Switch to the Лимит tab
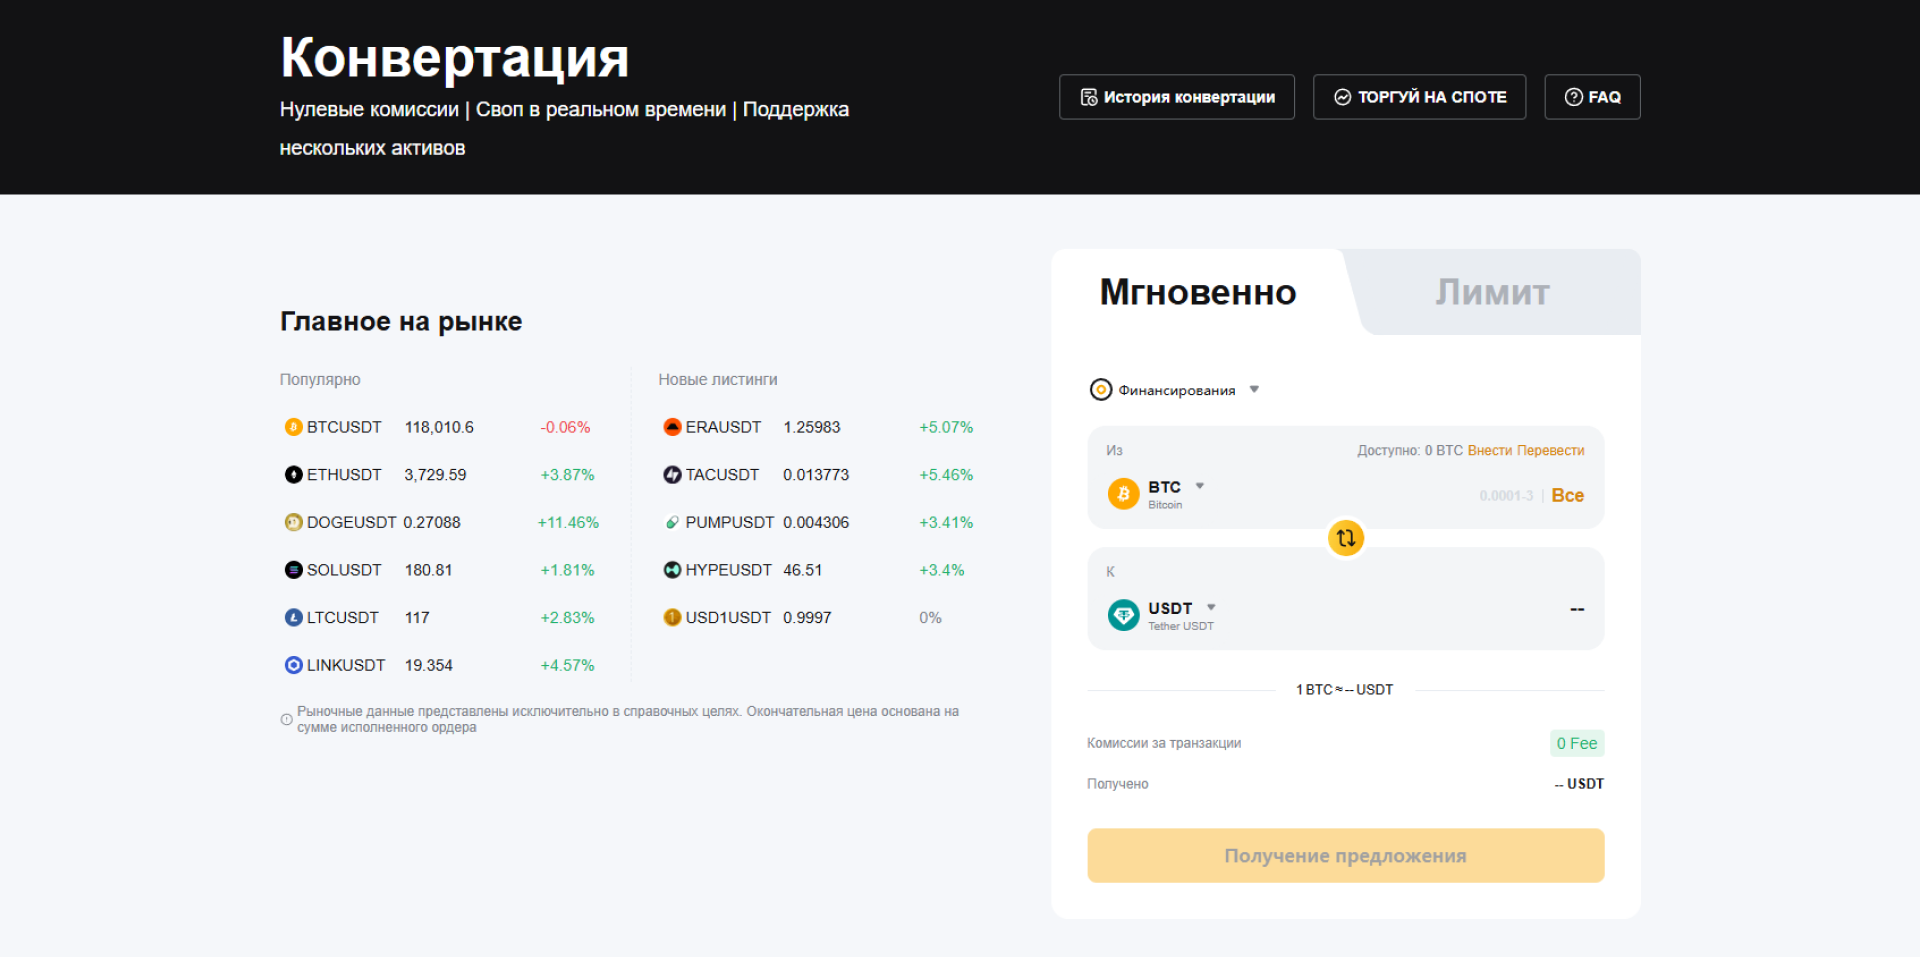Screen dimensions: 1920x957 (x=1492, y=292)
